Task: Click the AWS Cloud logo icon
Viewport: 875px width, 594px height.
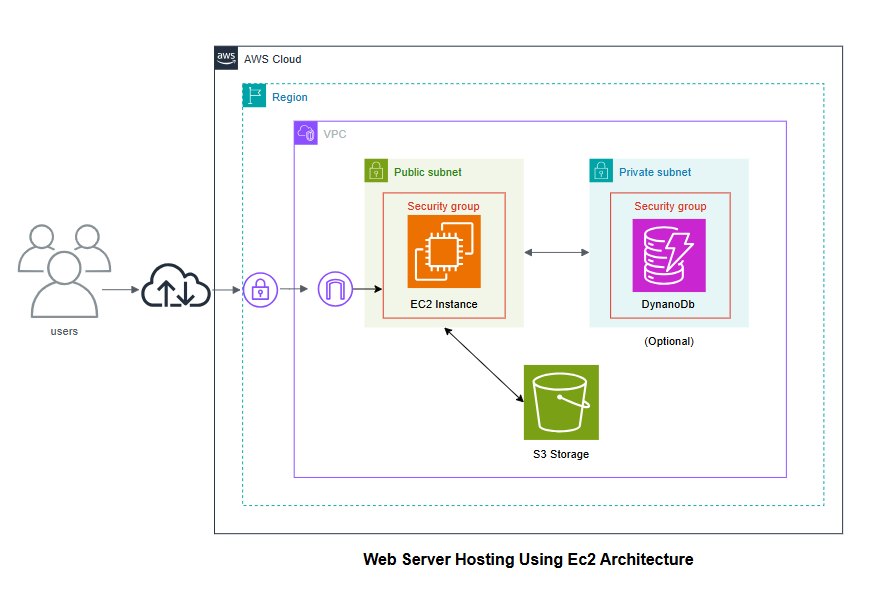Action: pyautogui.click(x=225, y=58)
